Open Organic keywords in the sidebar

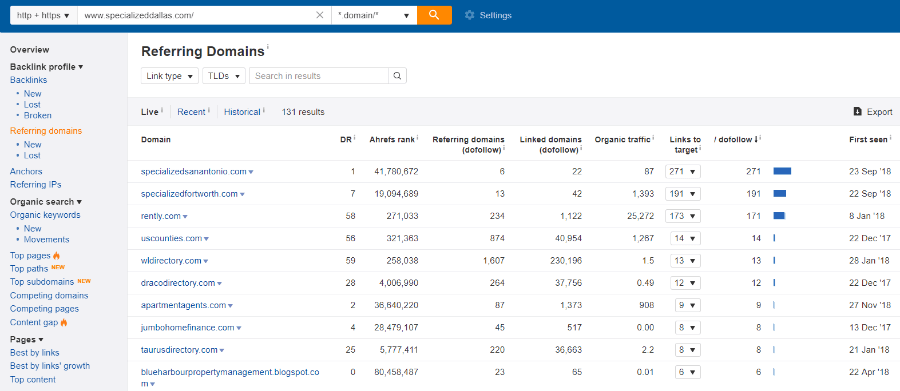[45, 215]
